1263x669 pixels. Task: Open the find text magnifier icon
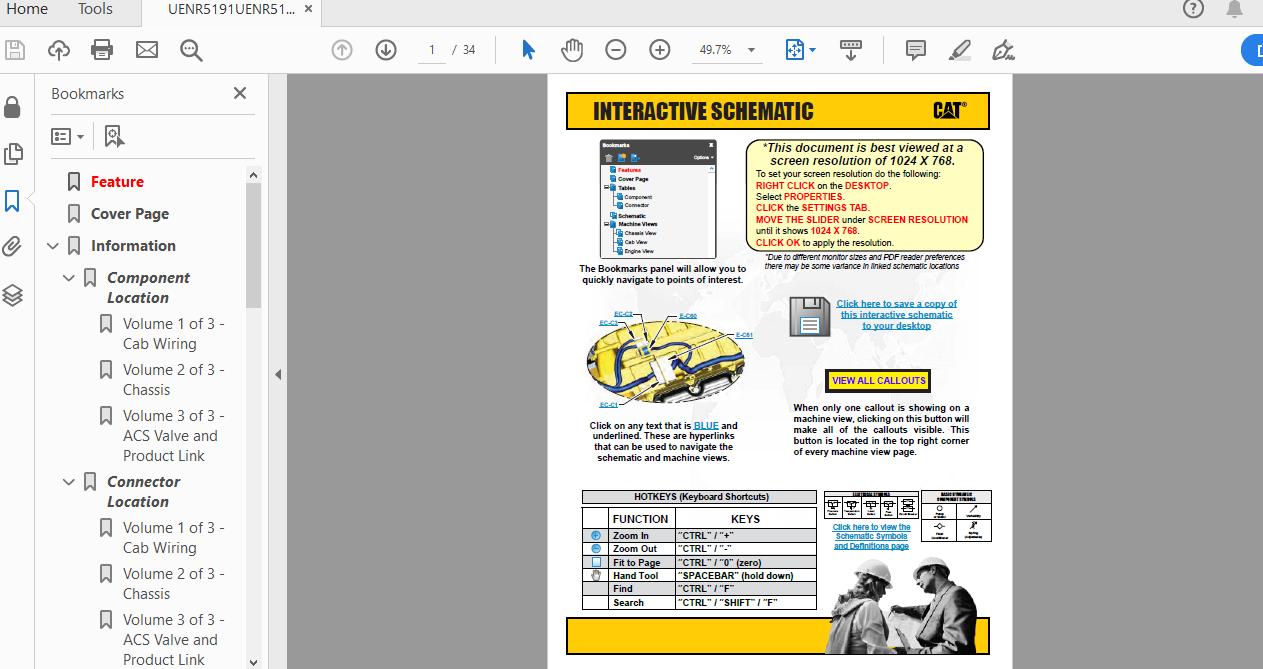click(x=191, y=50)
